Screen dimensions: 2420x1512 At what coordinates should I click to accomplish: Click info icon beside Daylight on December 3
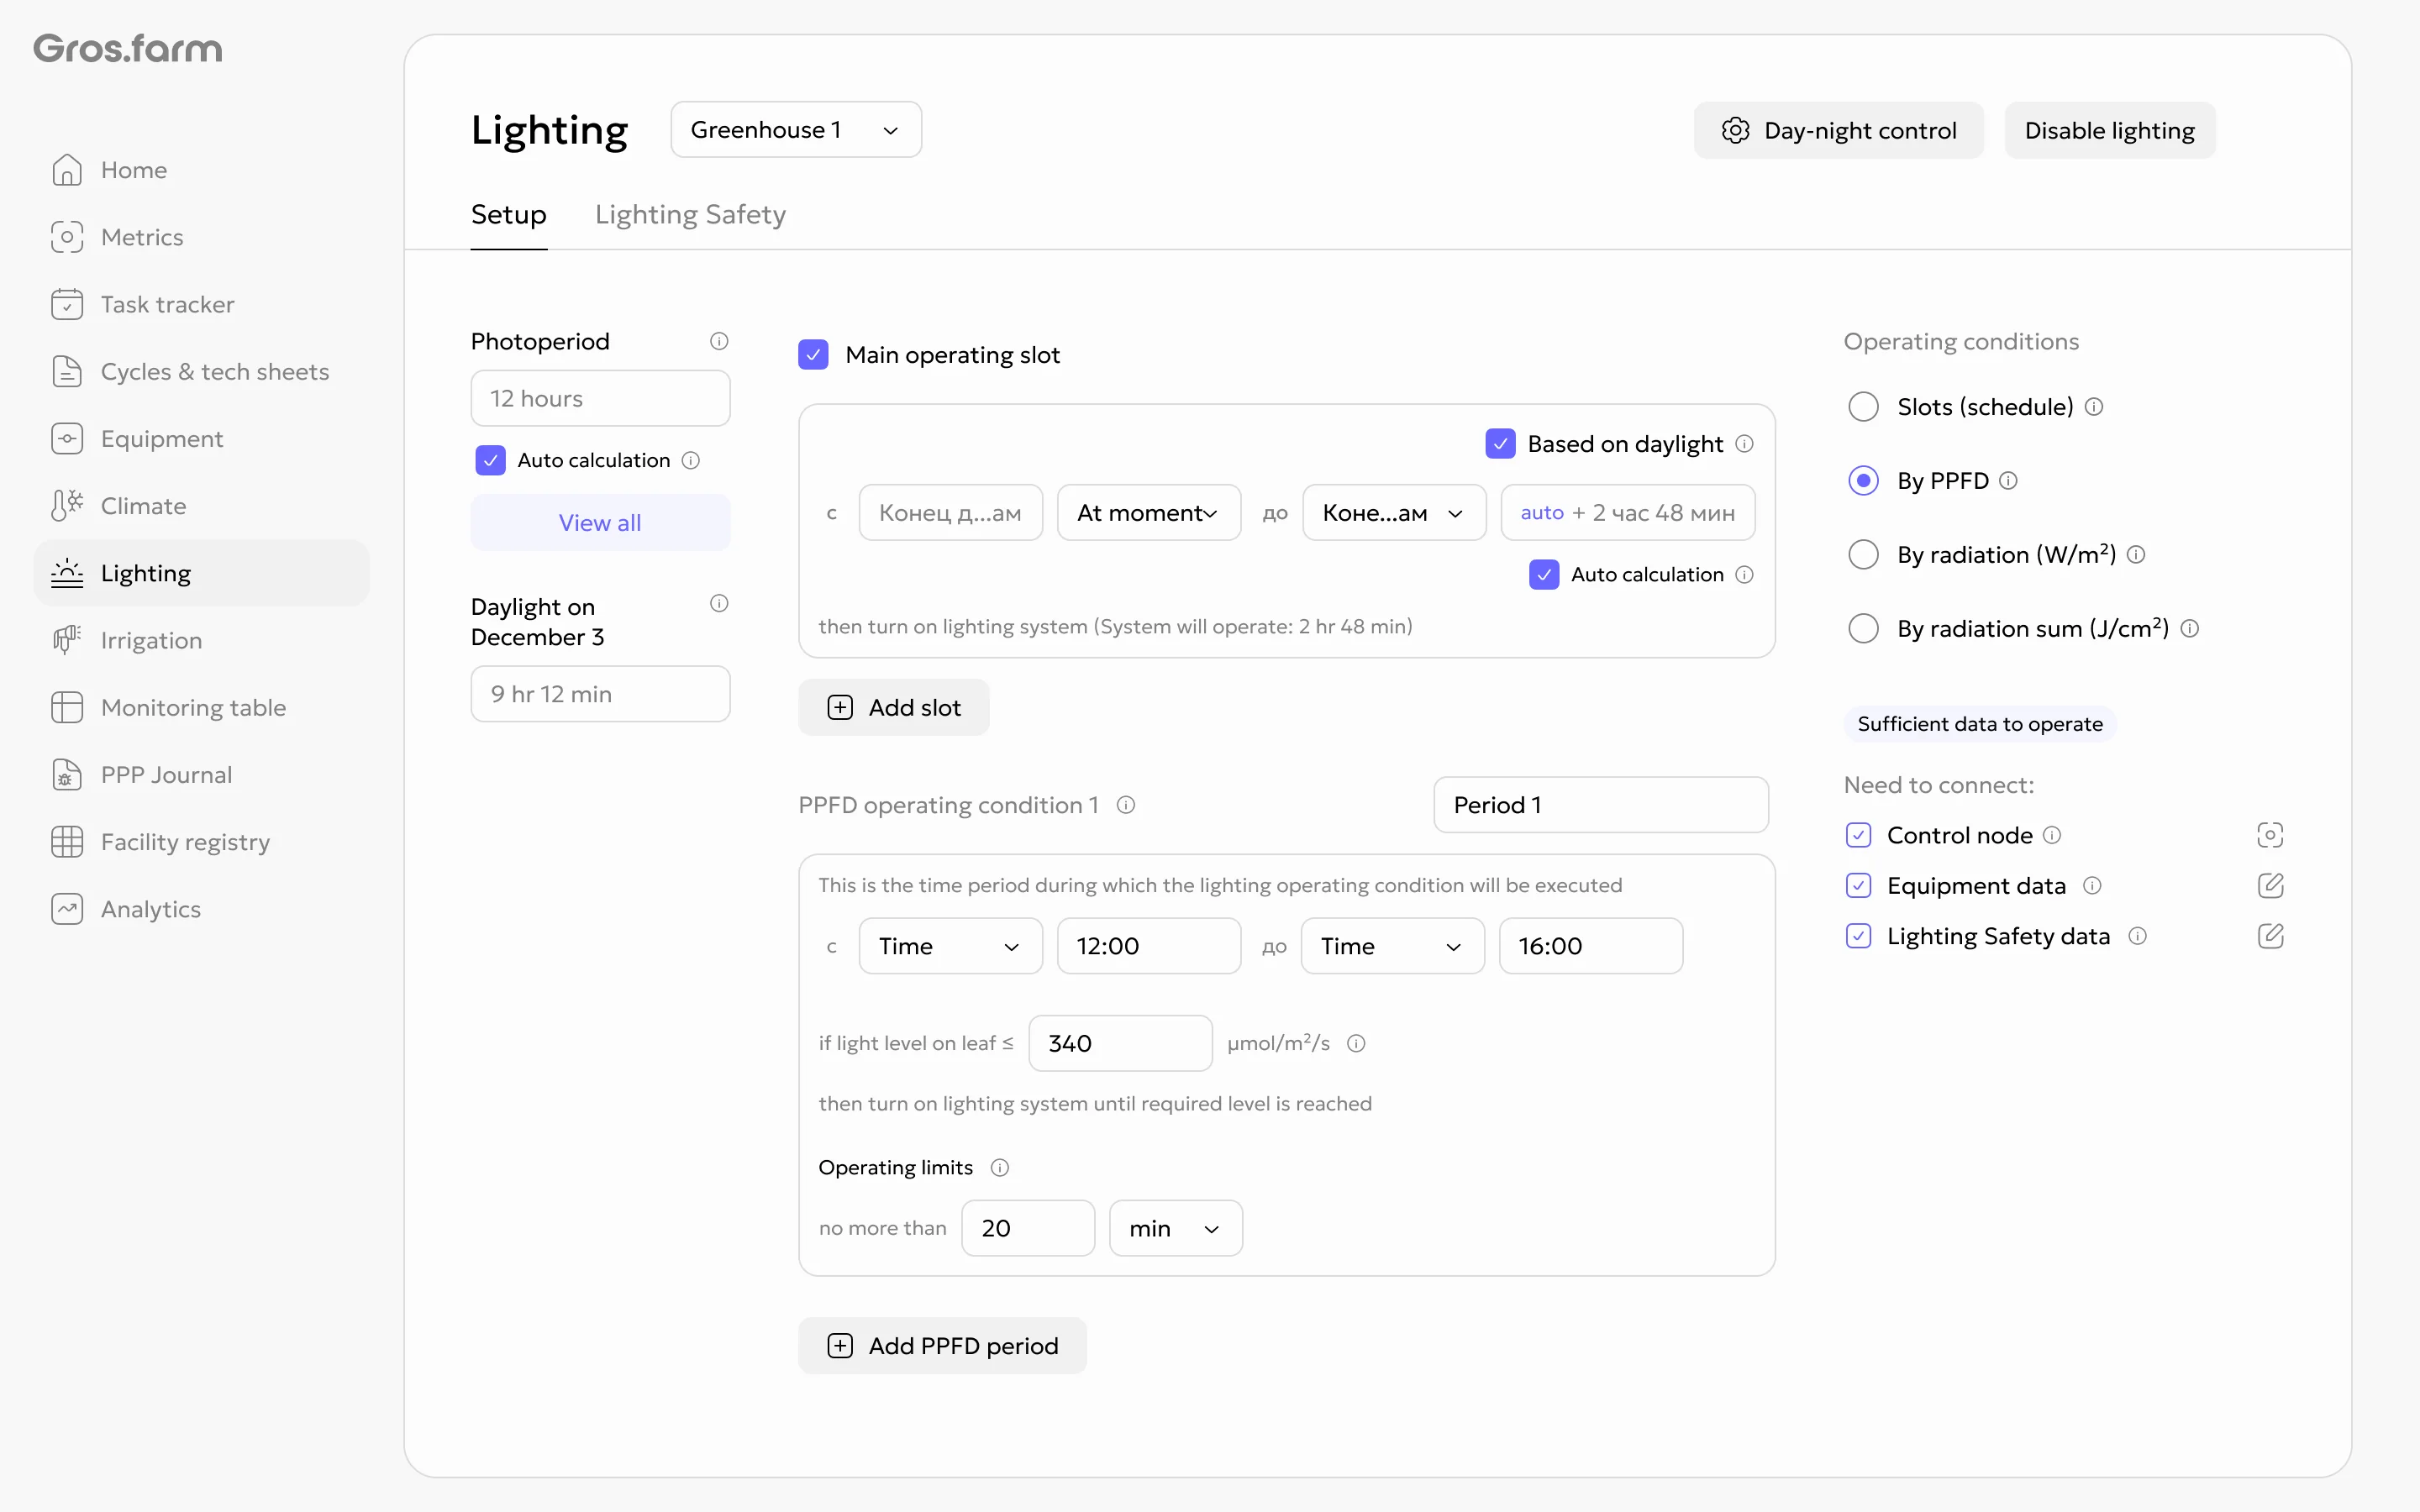(719, 603)
